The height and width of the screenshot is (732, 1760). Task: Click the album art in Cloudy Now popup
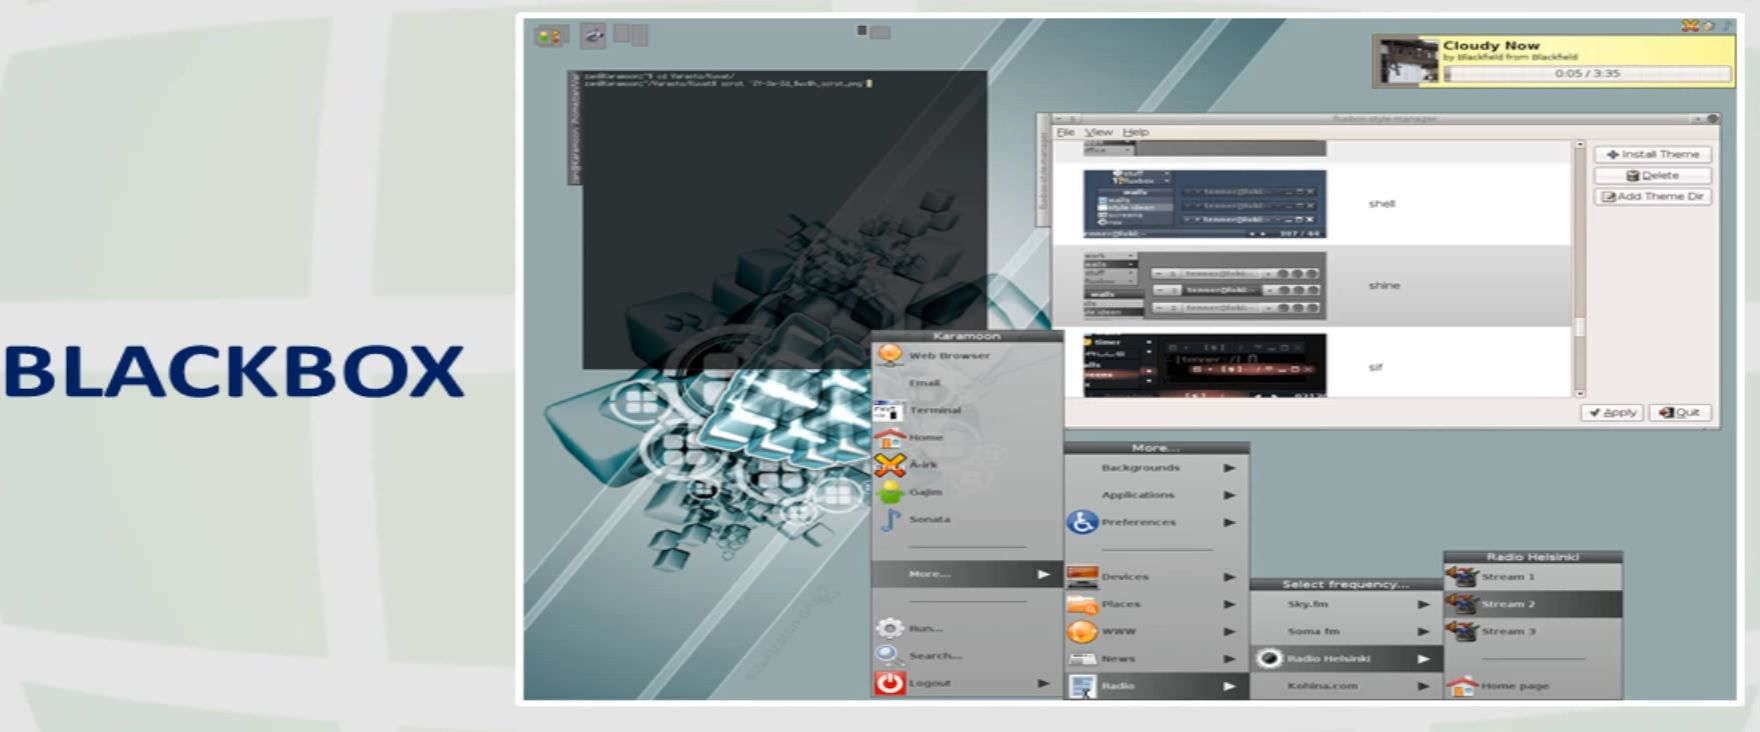point(1408,62)
